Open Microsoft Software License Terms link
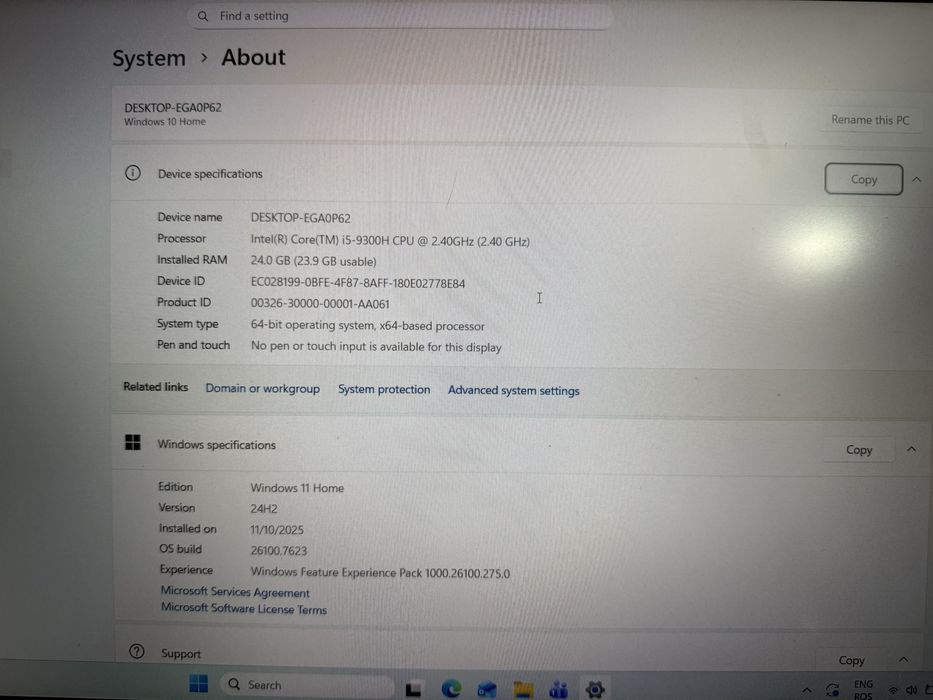 (x=244, y=608)
